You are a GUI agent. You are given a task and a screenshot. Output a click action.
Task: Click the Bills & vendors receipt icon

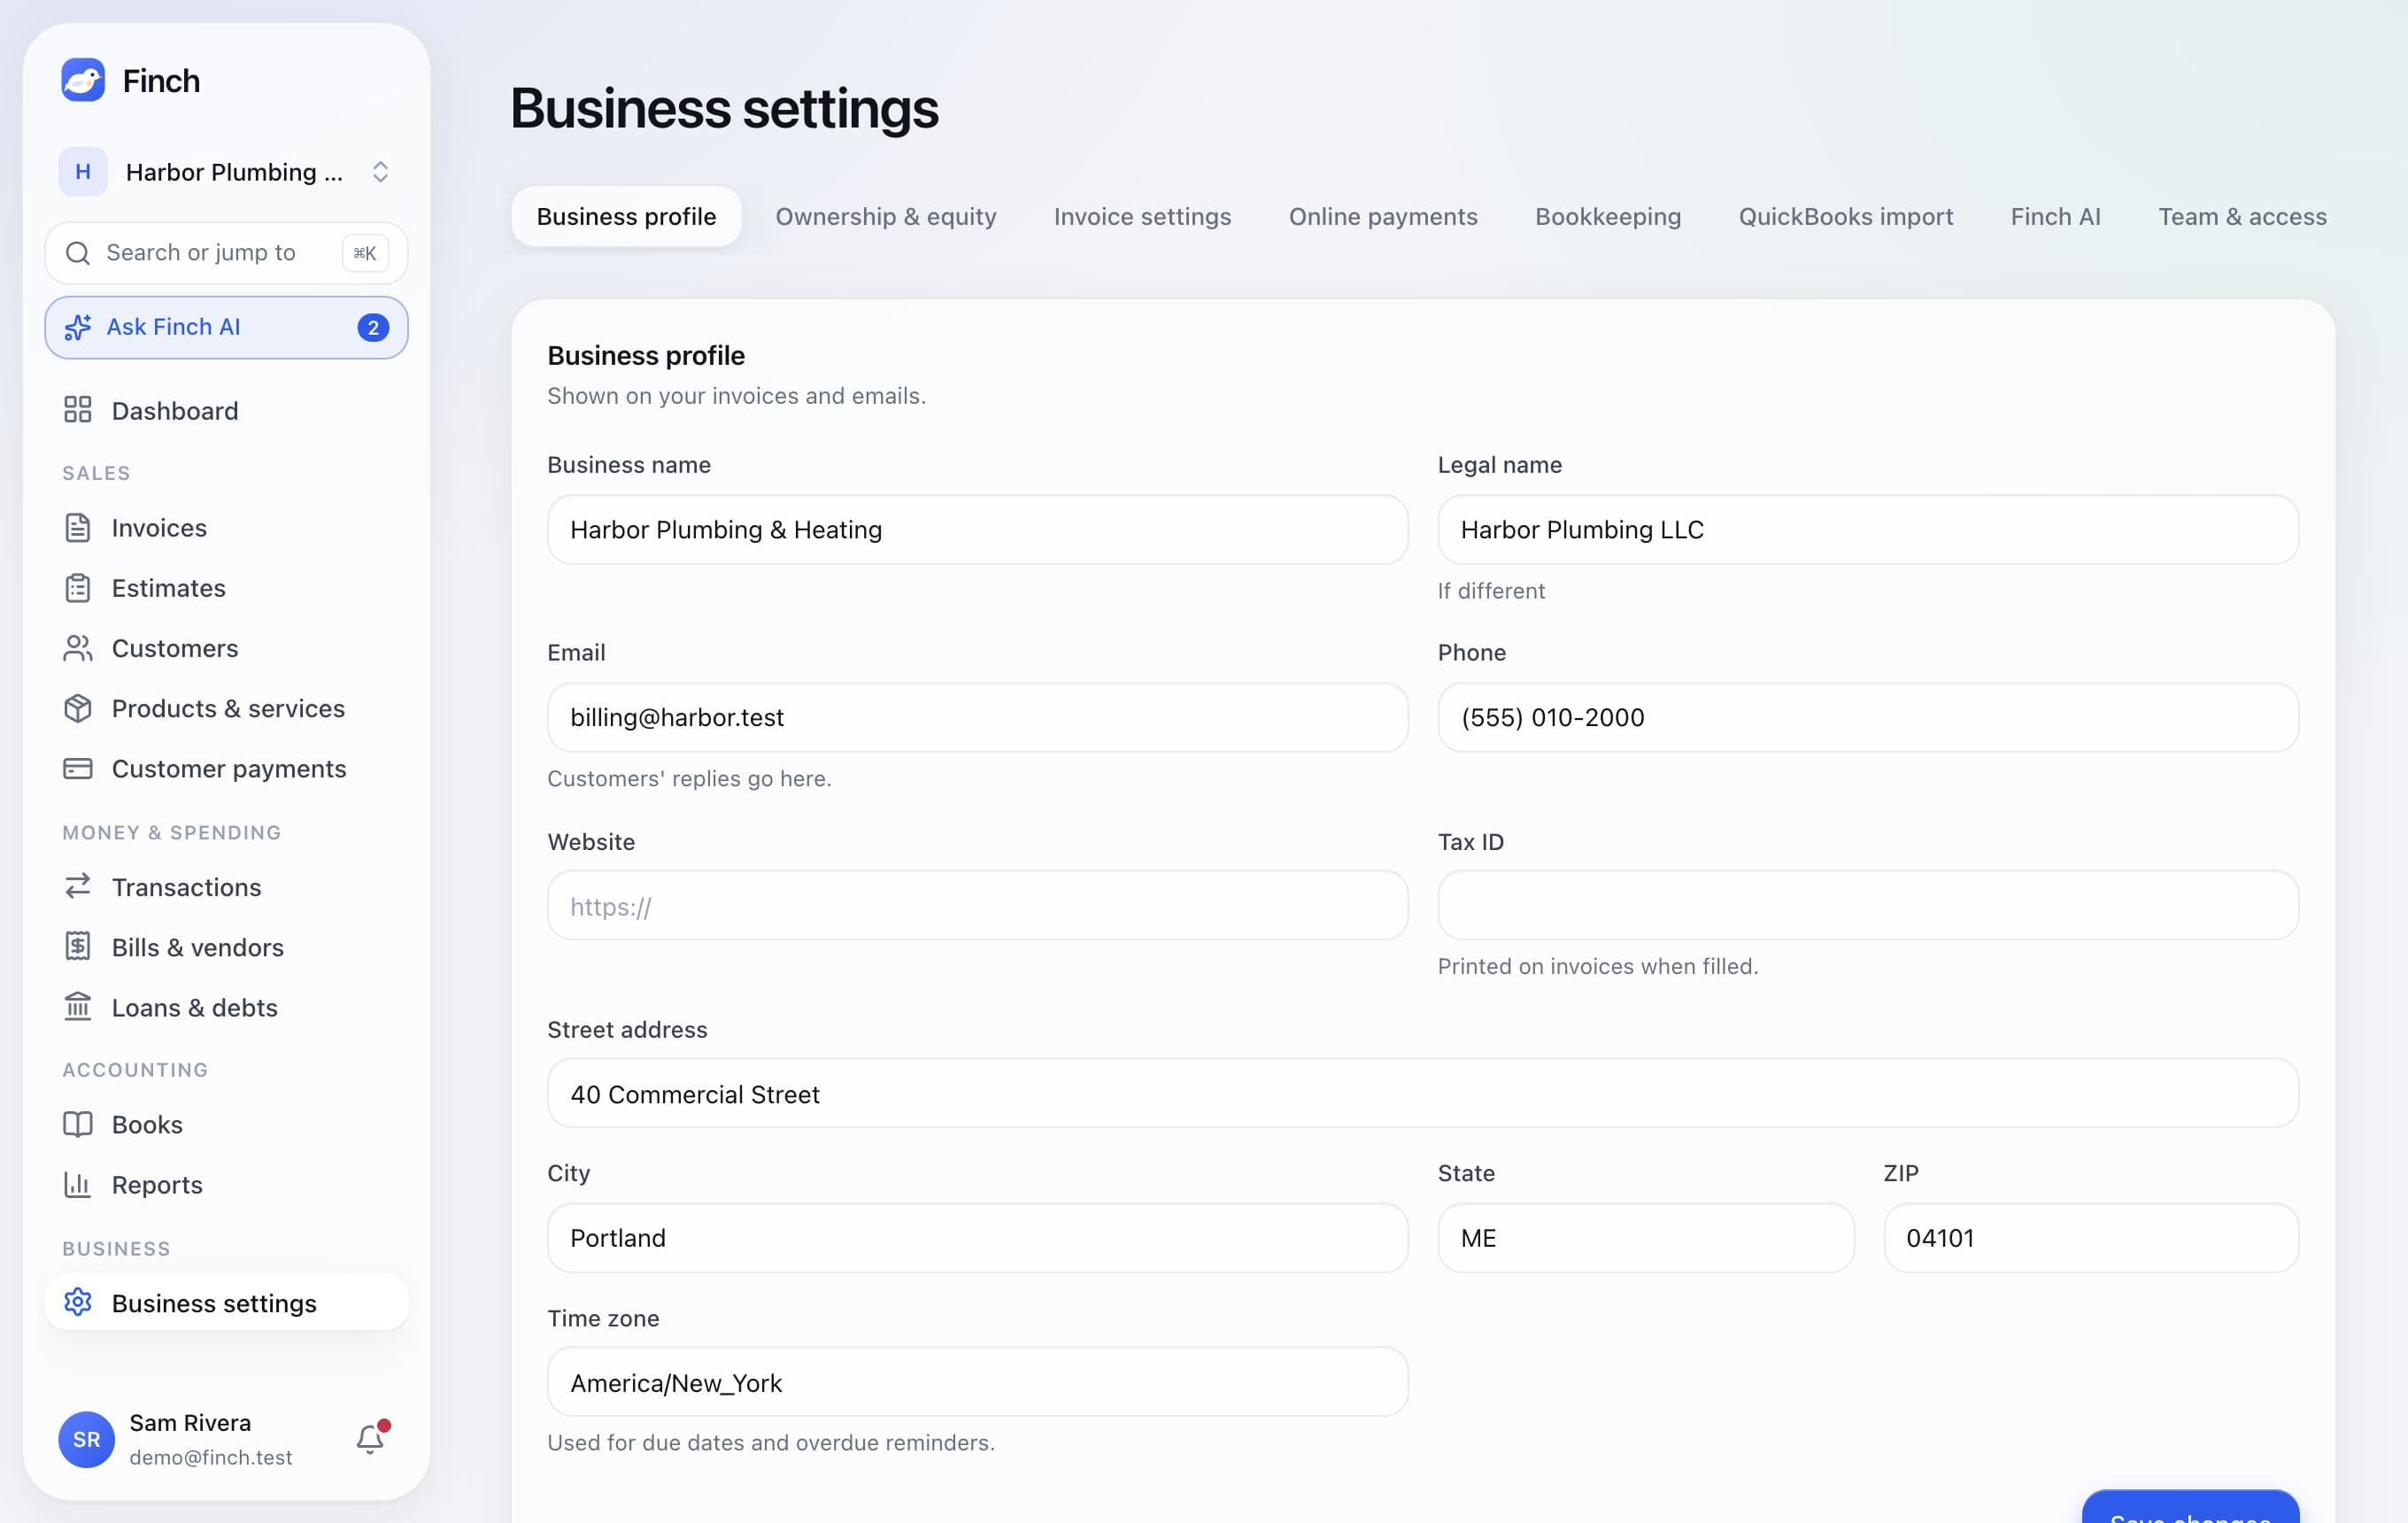[78, 946]
